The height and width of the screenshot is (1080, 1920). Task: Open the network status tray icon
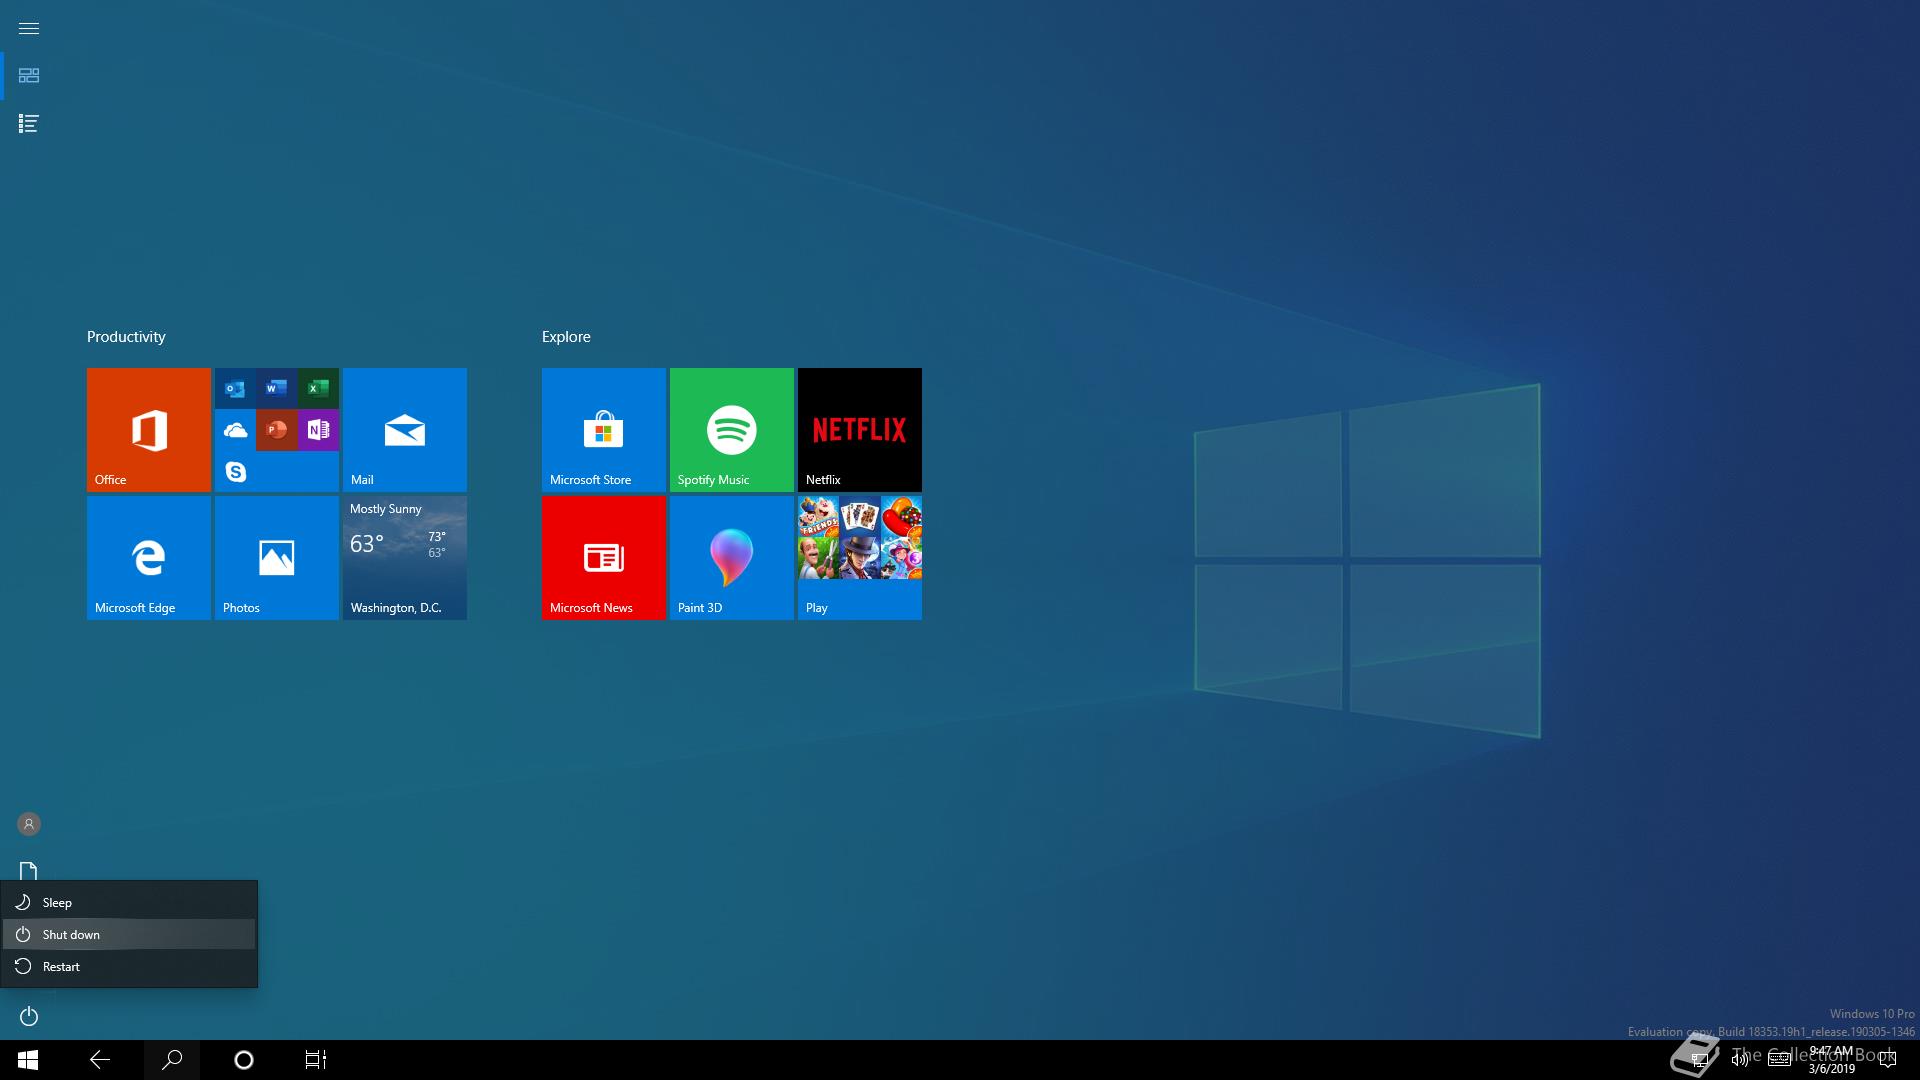[x=1699, y=1060]
